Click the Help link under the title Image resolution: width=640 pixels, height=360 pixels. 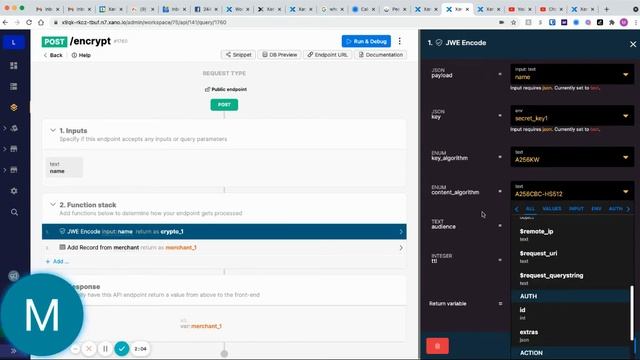tap(81, 55)
